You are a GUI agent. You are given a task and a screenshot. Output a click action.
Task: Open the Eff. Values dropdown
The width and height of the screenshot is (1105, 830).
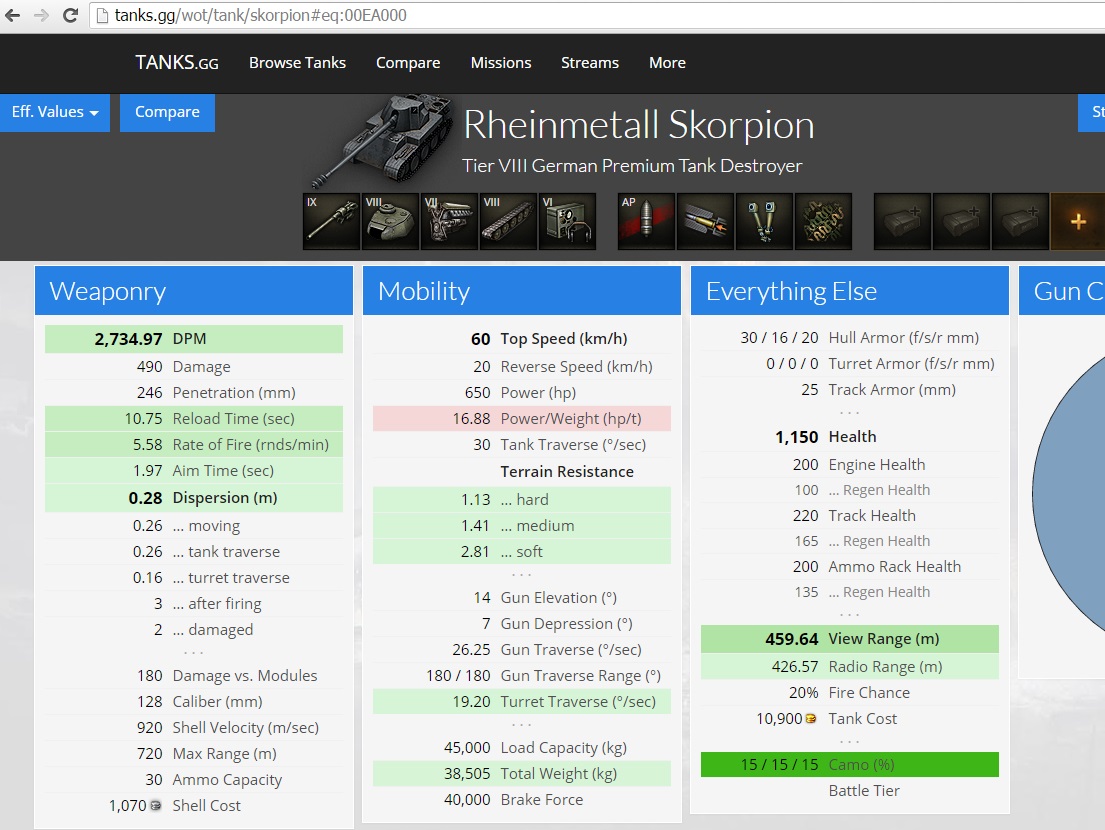pos(55,112)
